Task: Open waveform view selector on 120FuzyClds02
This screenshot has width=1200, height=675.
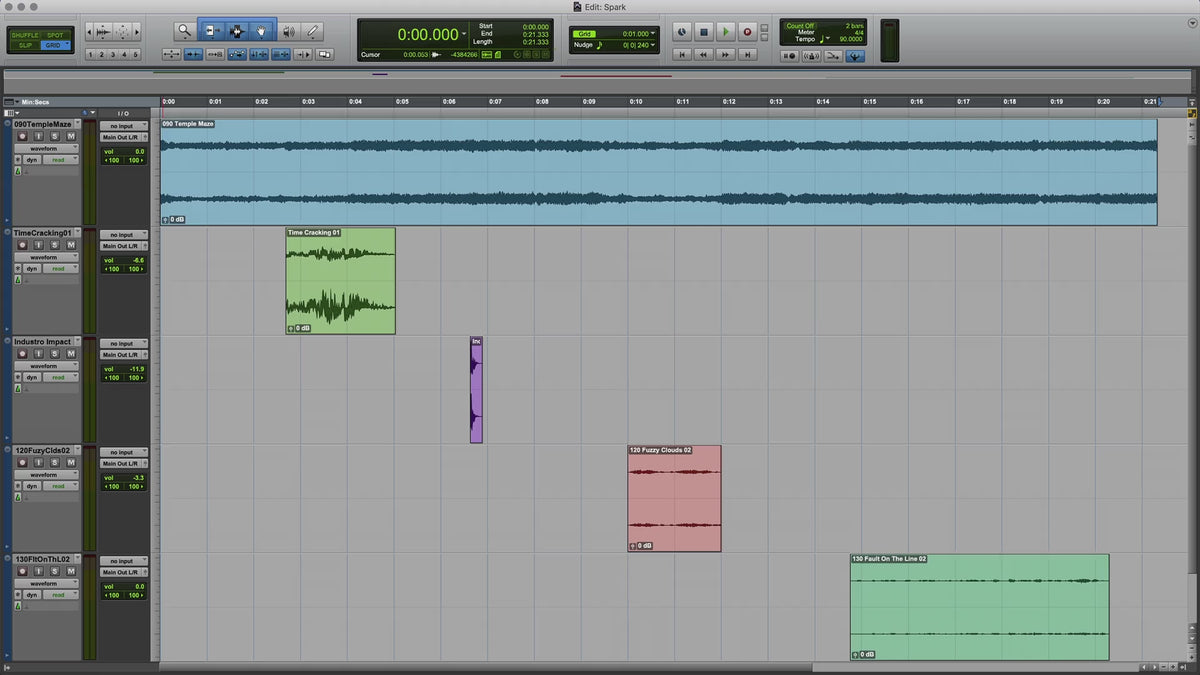Action: point(46,475)
